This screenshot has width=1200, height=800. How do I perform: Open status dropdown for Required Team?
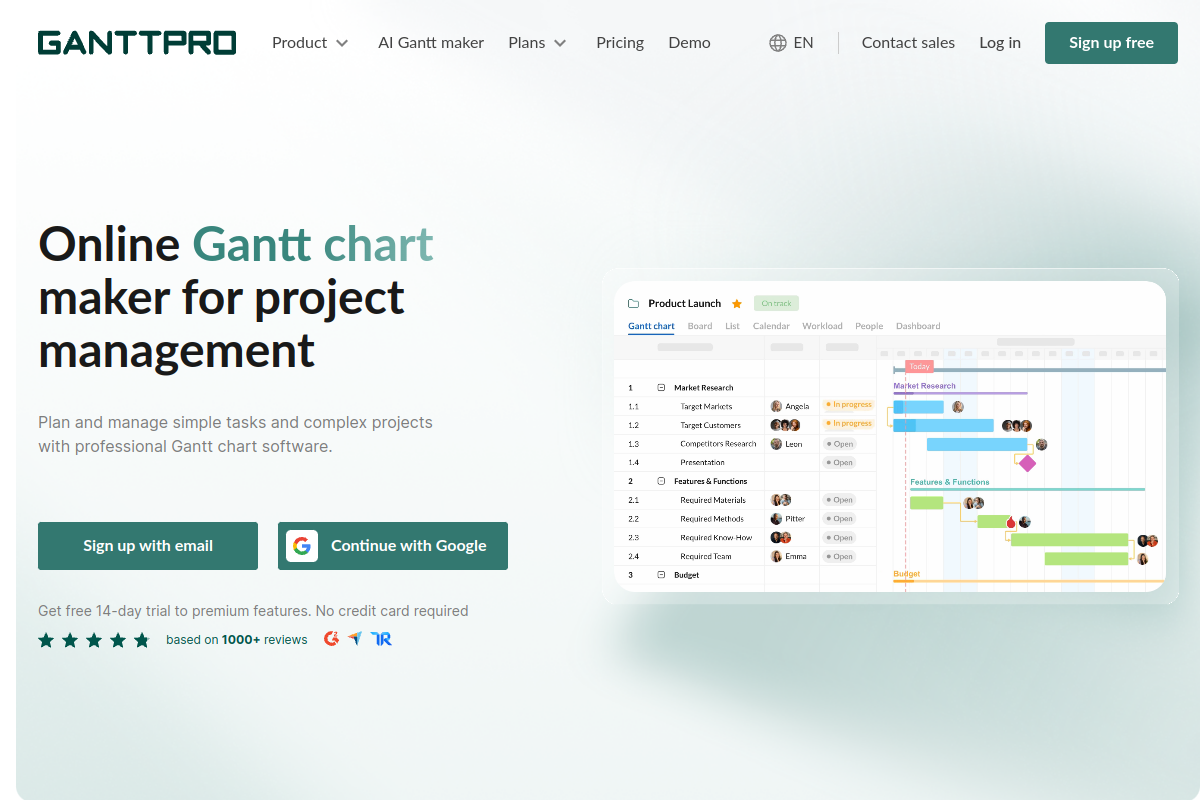(x=839, y=556)
